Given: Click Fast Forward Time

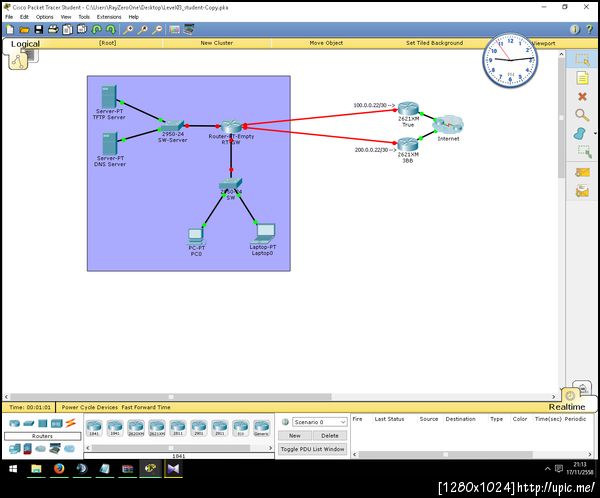Looking at the screenshot, I should [146, 407].
